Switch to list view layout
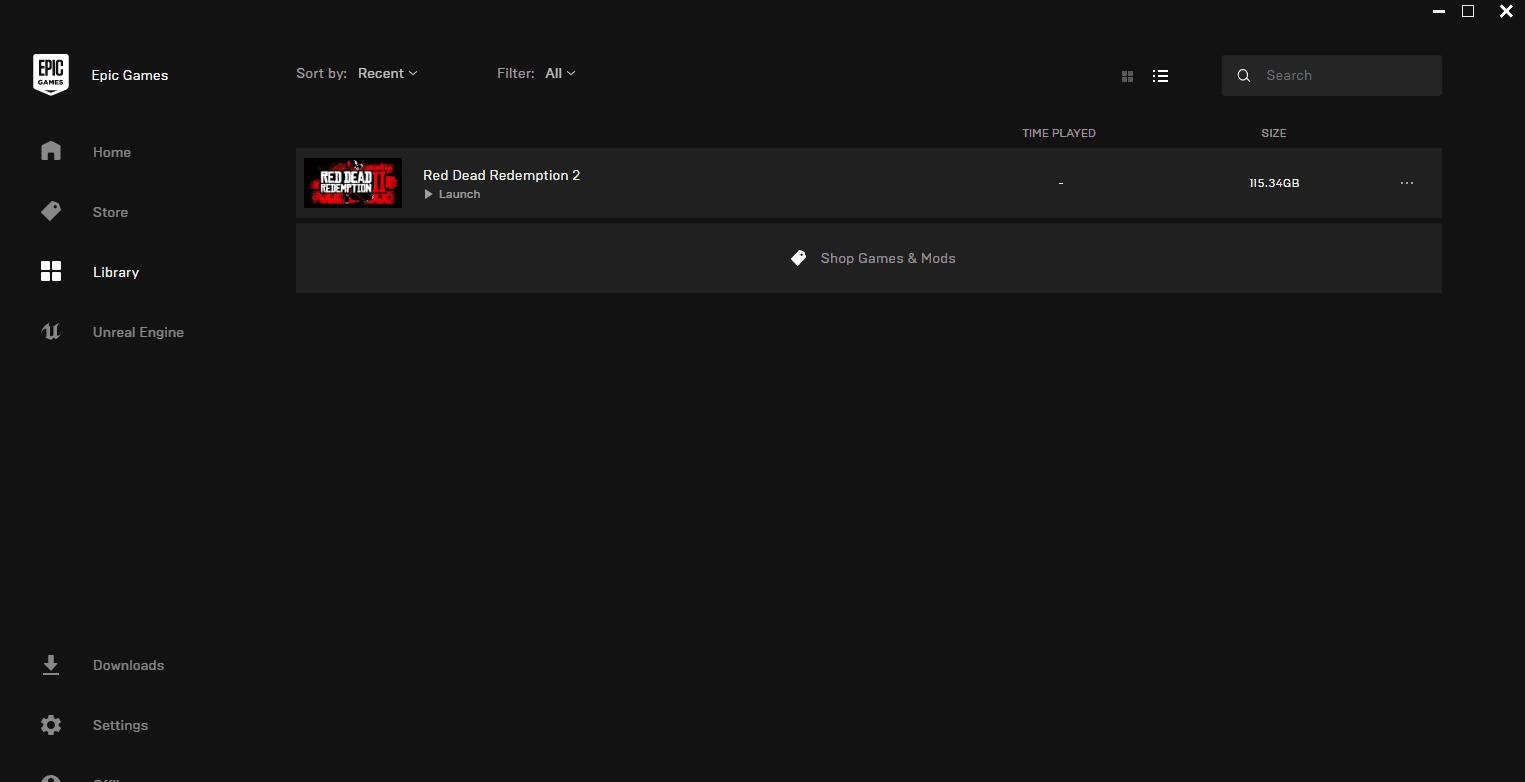The image size is (1525, 782). 1160,76
